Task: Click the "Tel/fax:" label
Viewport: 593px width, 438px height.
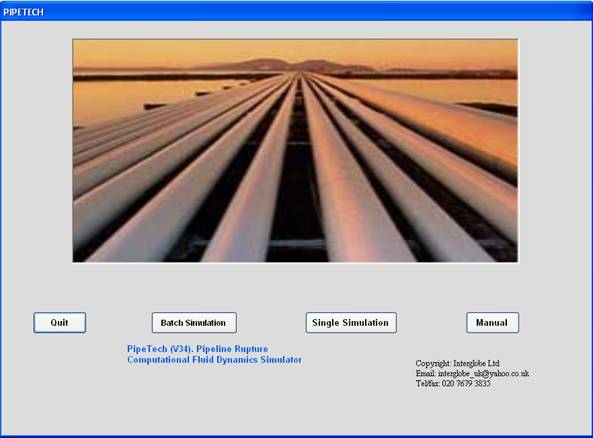Action: pyautogui.click(x=428, y=383)
